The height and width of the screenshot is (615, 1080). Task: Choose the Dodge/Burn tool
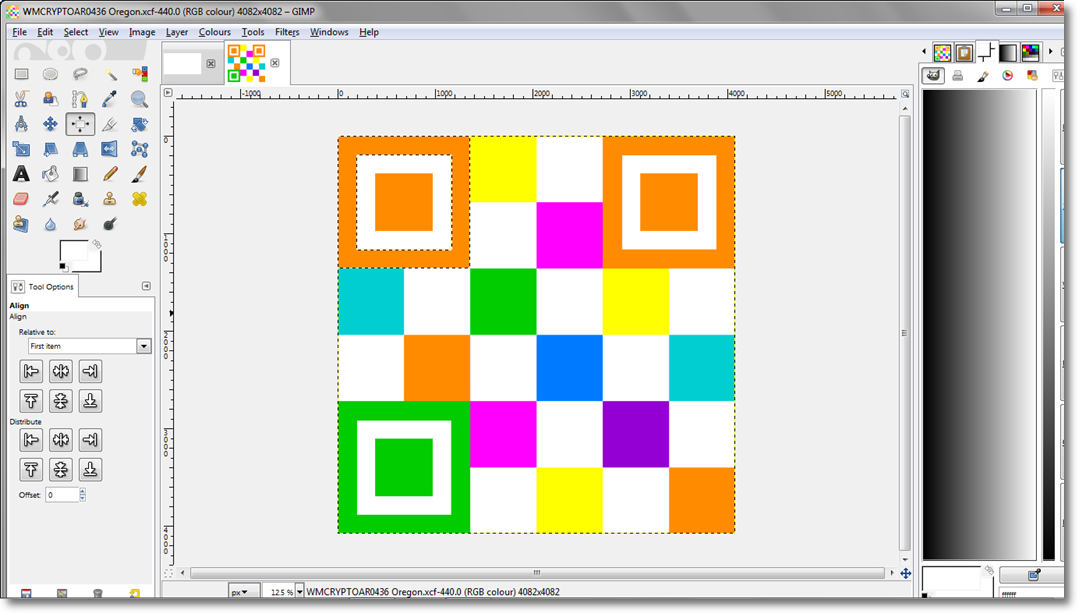pos(110,224)
